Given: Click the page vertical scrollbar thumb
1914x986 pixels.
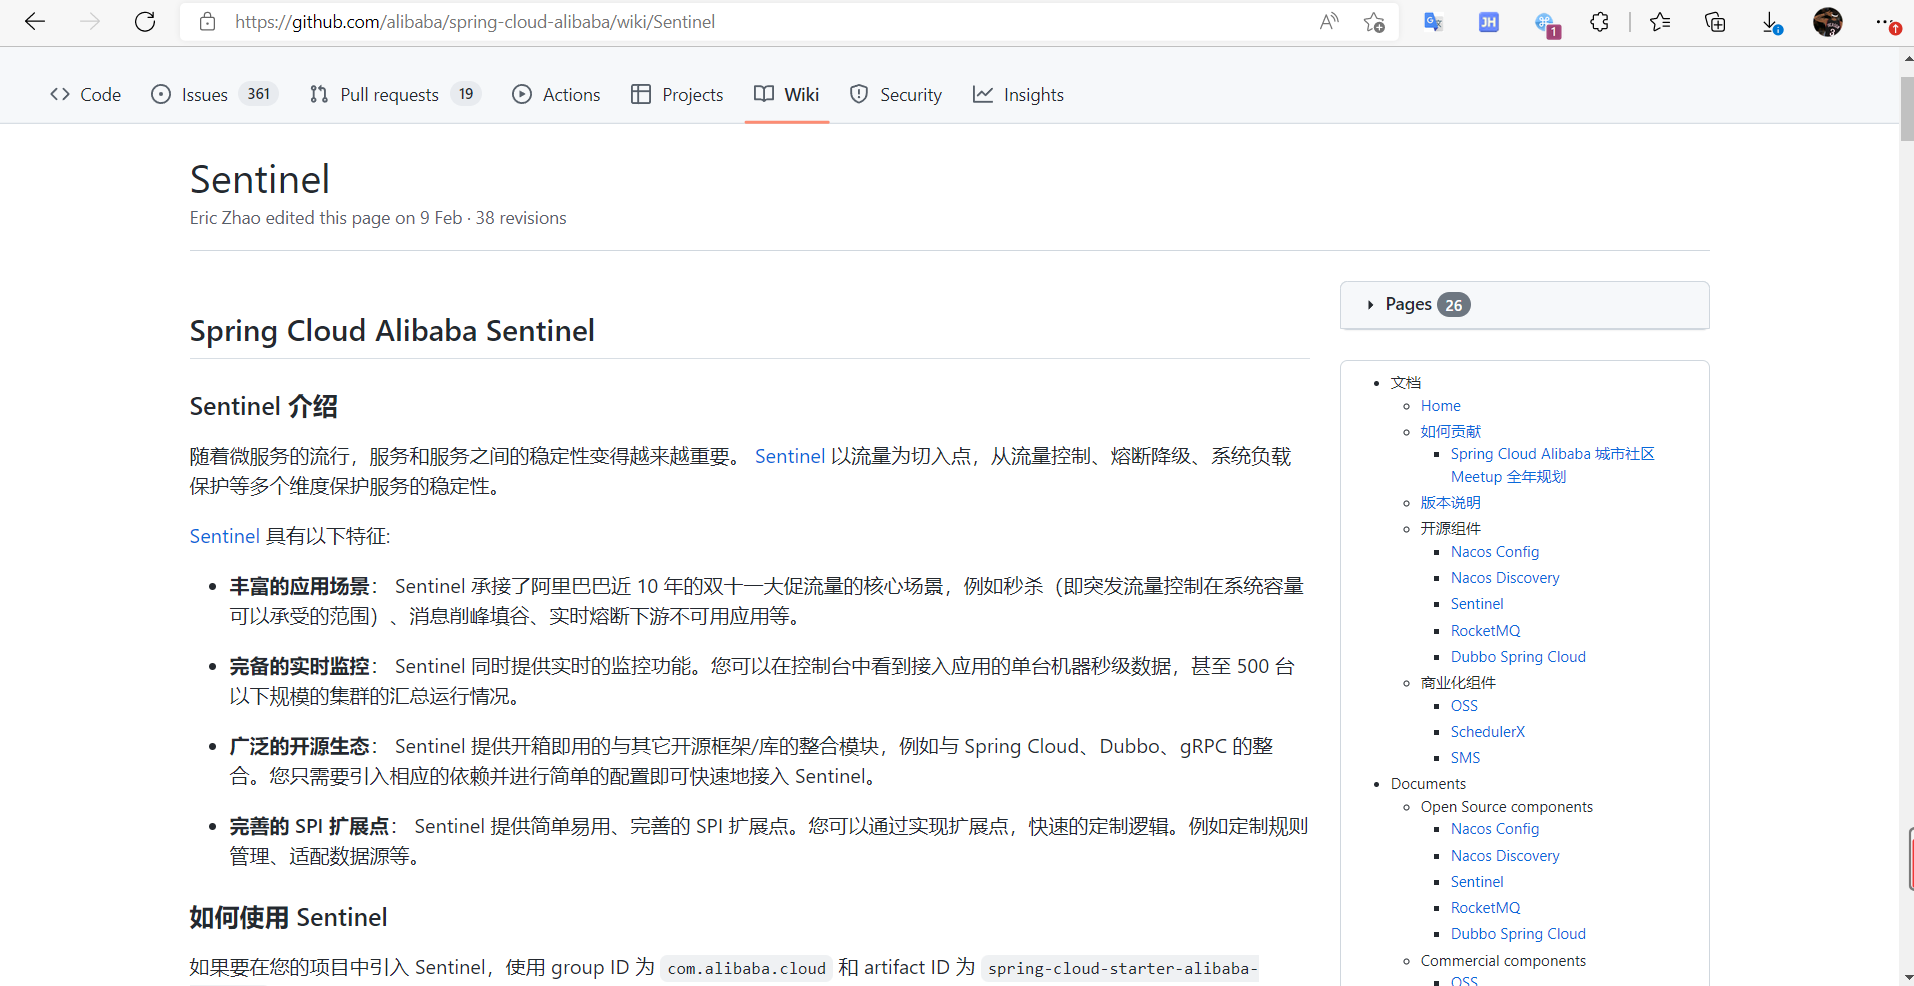Looking at the screenshot, I should [x=1907, y=109].
